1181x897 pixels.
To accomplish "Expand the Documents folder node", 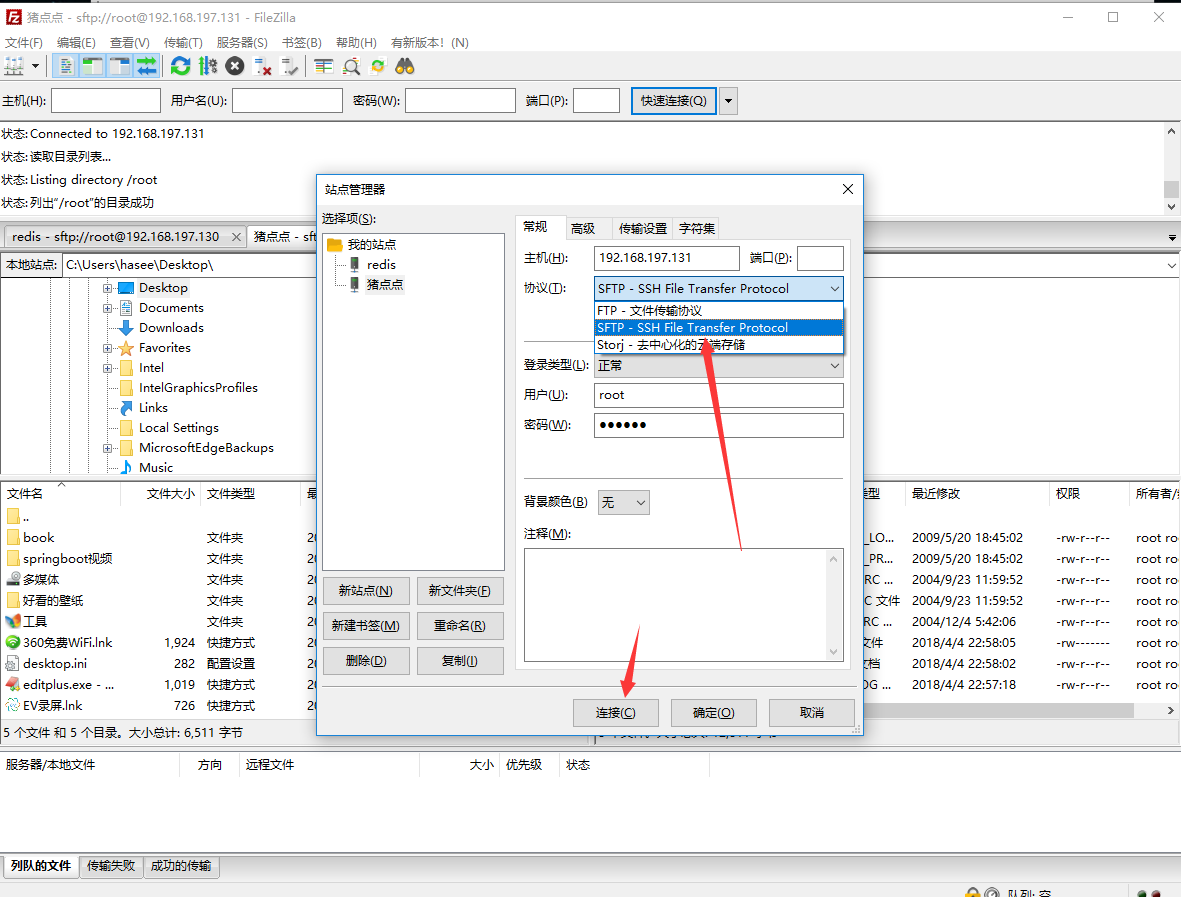I will tap(107, 308).
